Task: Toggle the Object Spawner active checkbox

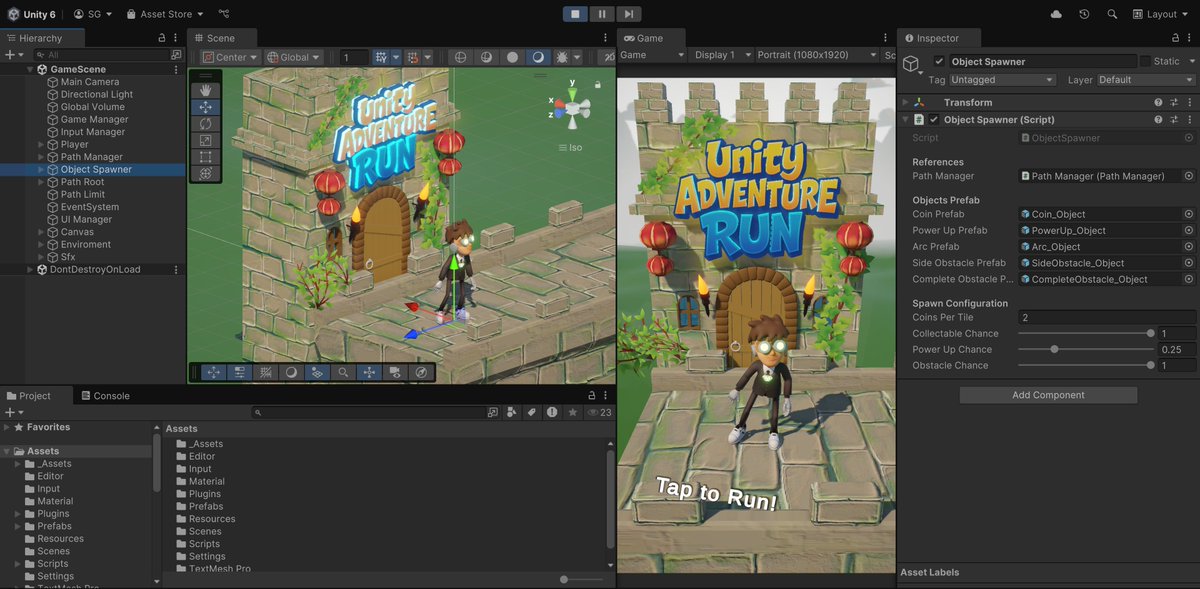Action: [x=938, y=62]
